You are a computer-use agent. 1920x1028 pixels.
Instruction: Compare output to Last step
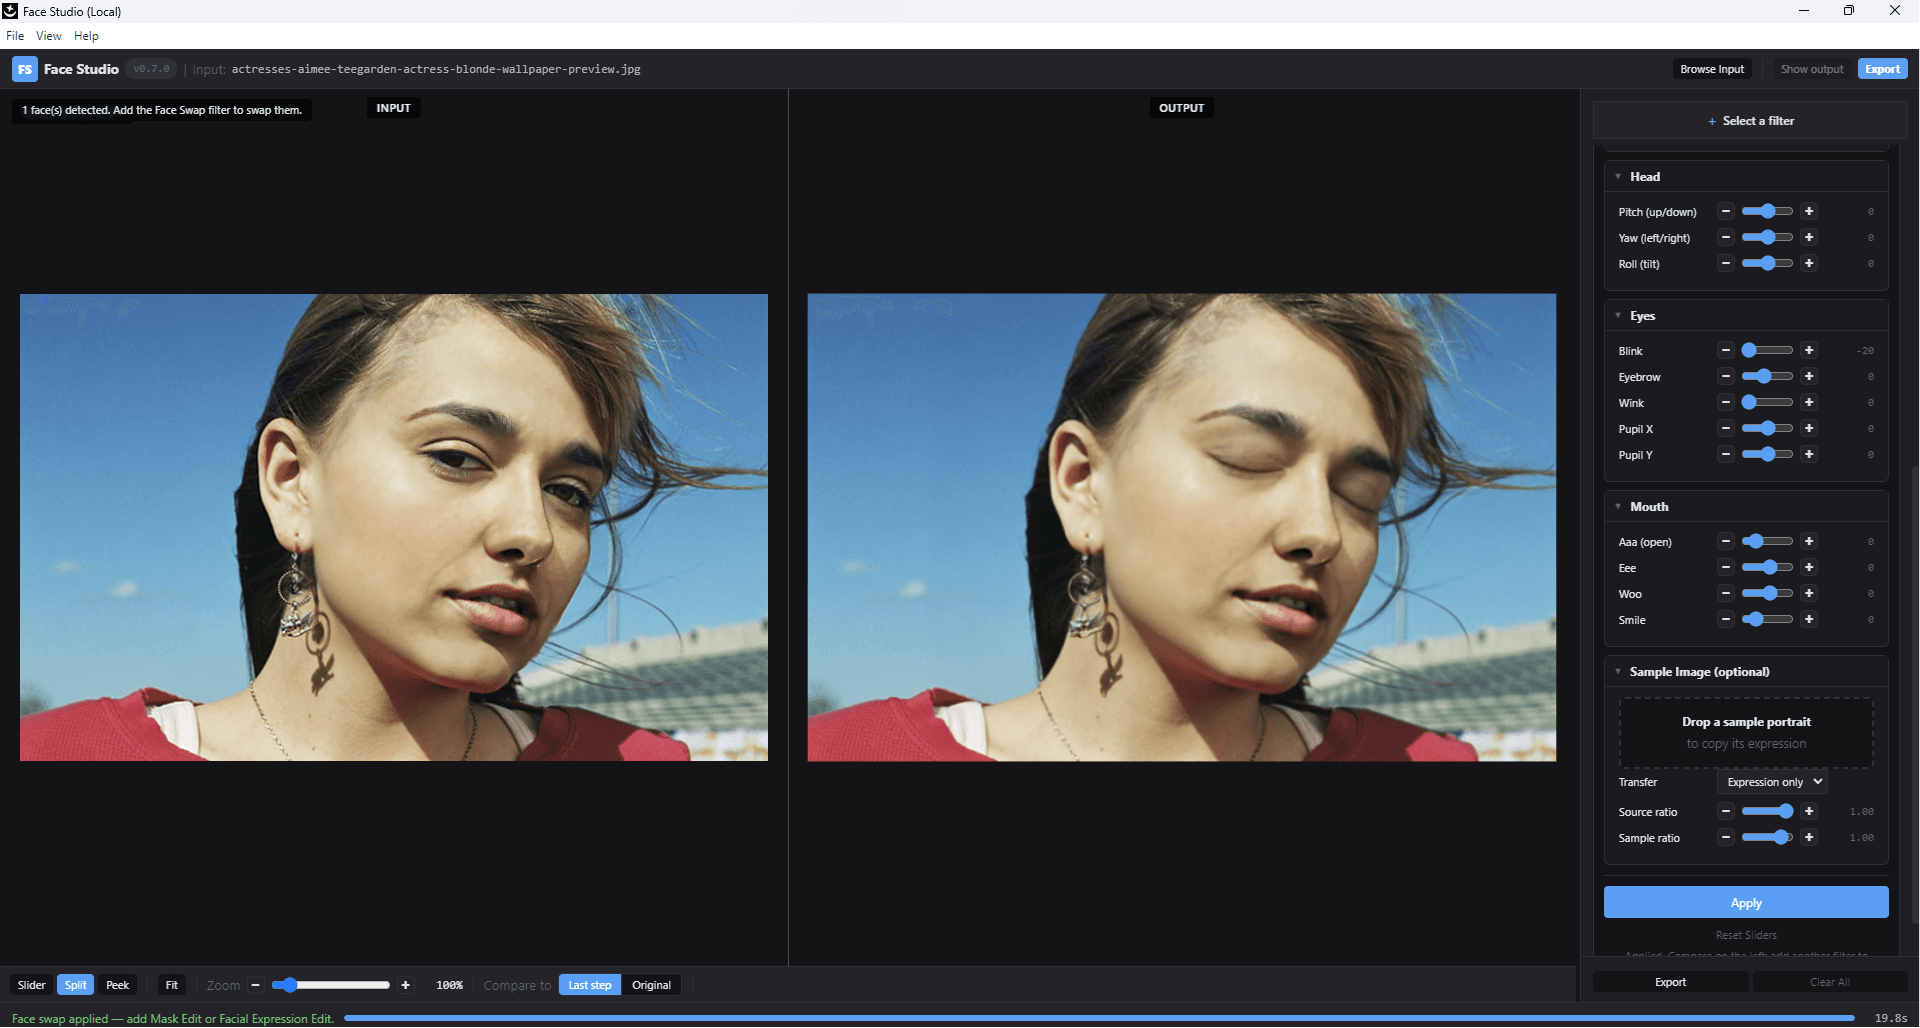point(590,985)
